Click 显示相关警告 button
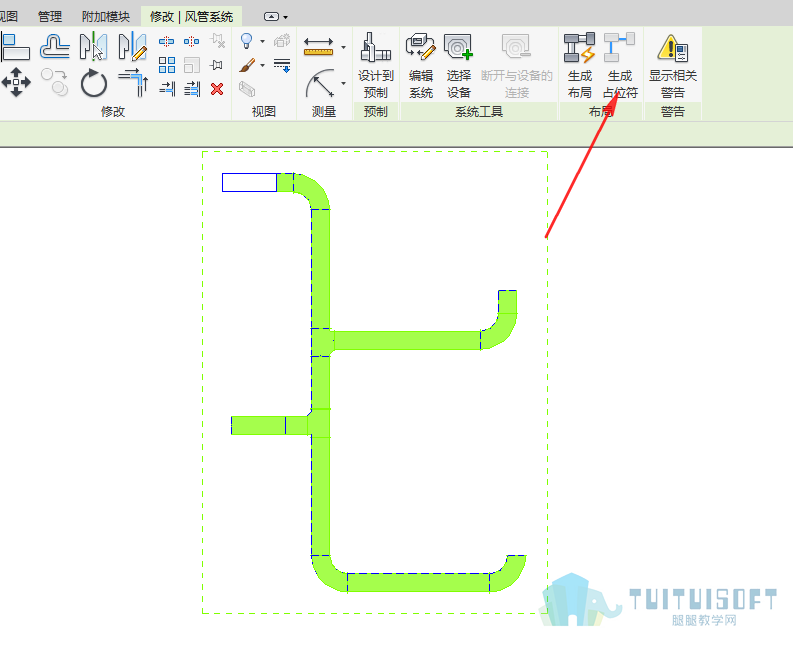This screenshot has width=793, height=652. (x=673, y=66)
